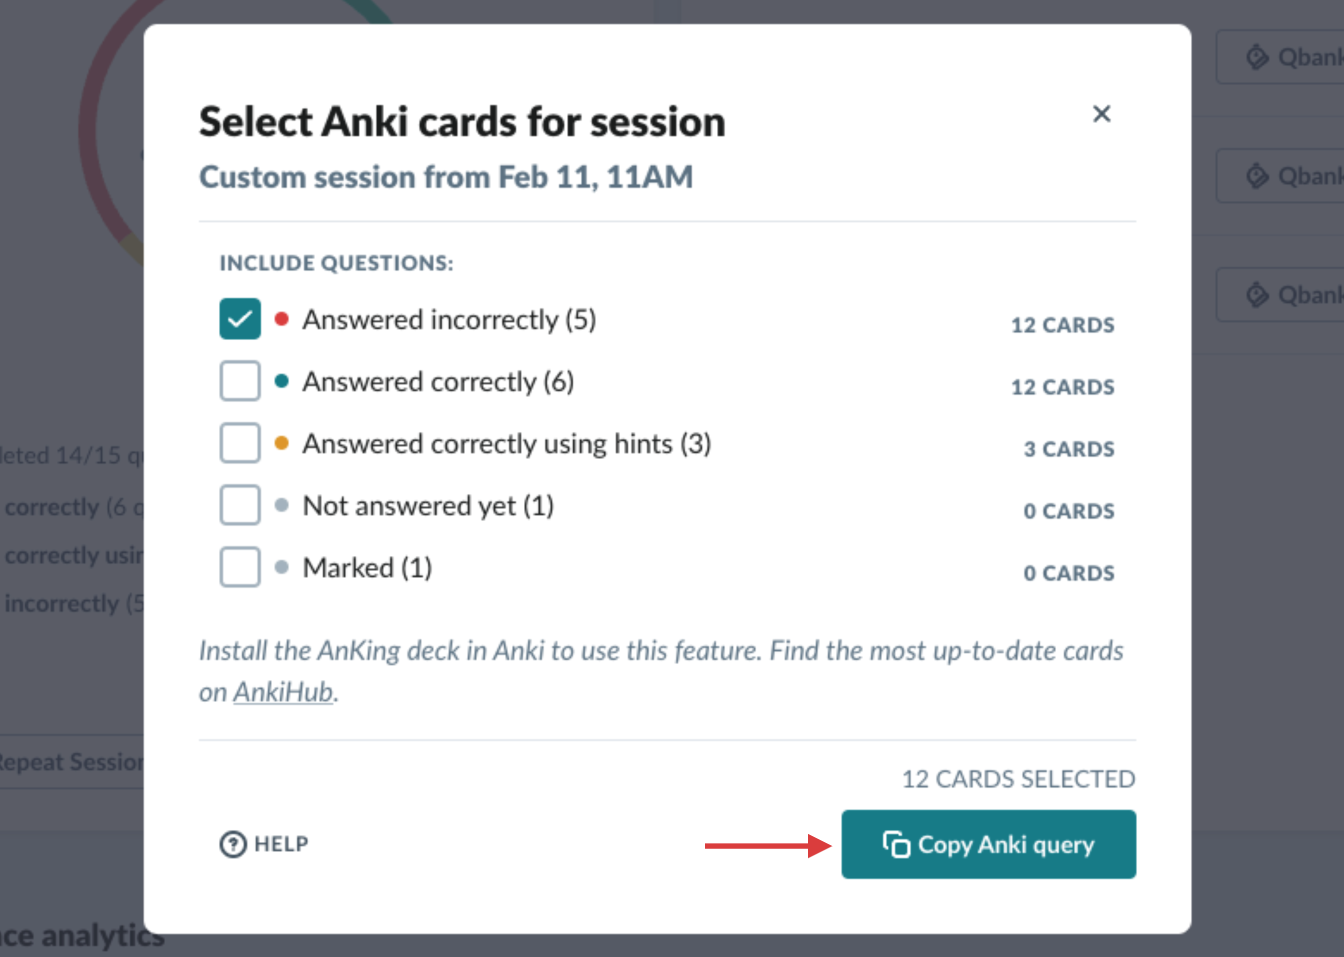Close the Select Anki cards dialog
The height and width of the screenshot is (957, 1344).
(1101, 114)
